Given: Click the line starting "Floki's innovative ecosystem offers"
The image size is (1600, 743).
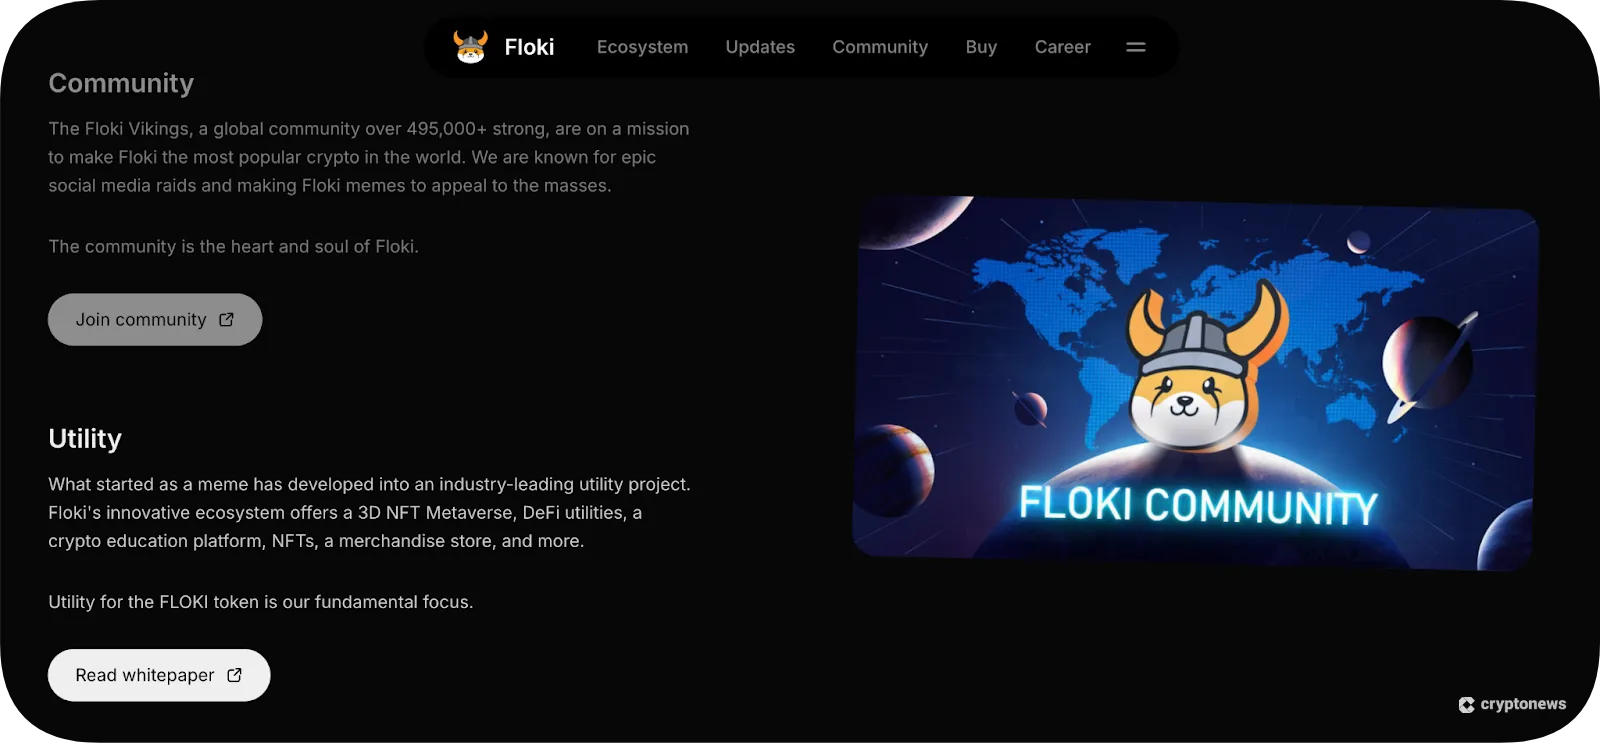Looking at the screenshot, I should tap(345, 513).
